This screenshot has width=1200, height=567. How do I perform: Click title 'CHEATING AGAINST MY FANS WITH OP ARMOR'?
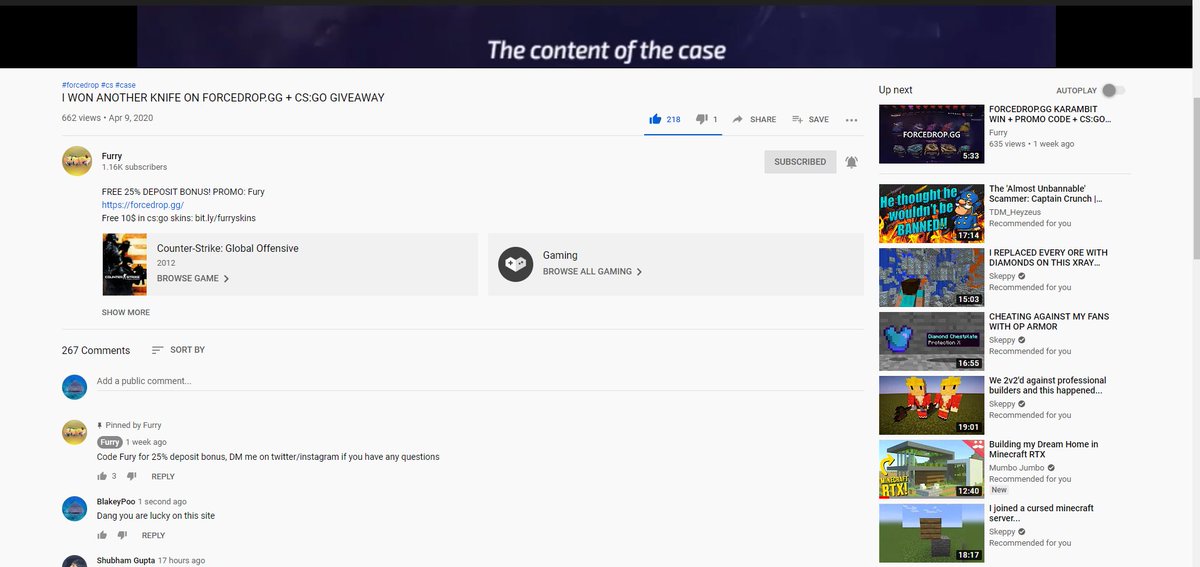click(1049, 321)
